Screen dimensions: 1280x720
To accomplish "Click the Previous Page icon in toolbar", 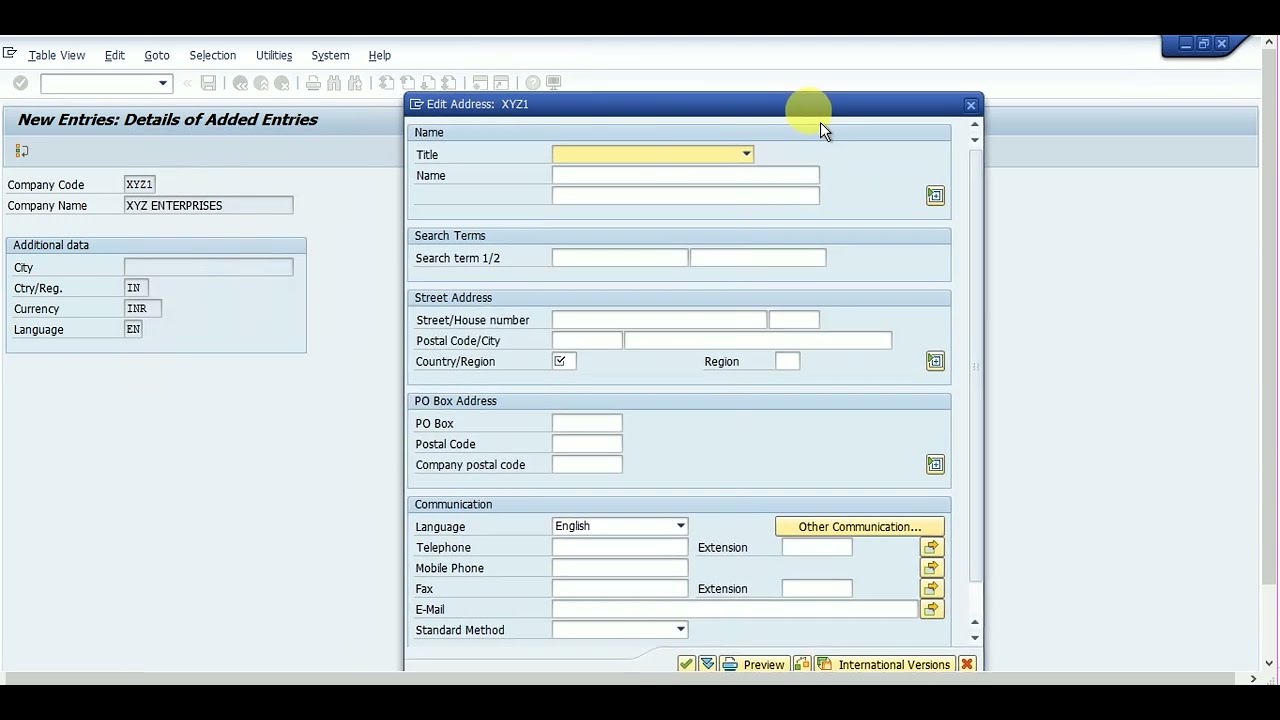I will point(407,83).
